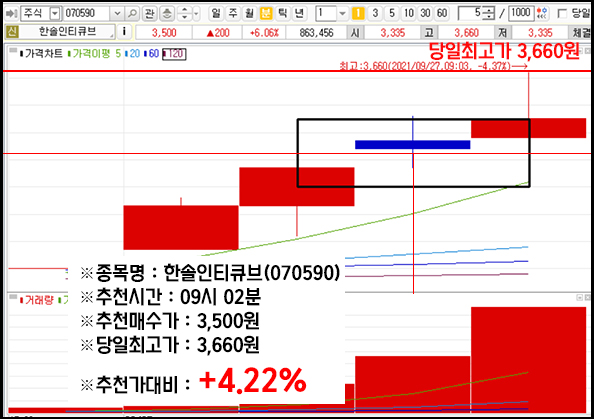Click the 체결 button
The width and height of the screenshot is (594, 419).
point(581,32)
